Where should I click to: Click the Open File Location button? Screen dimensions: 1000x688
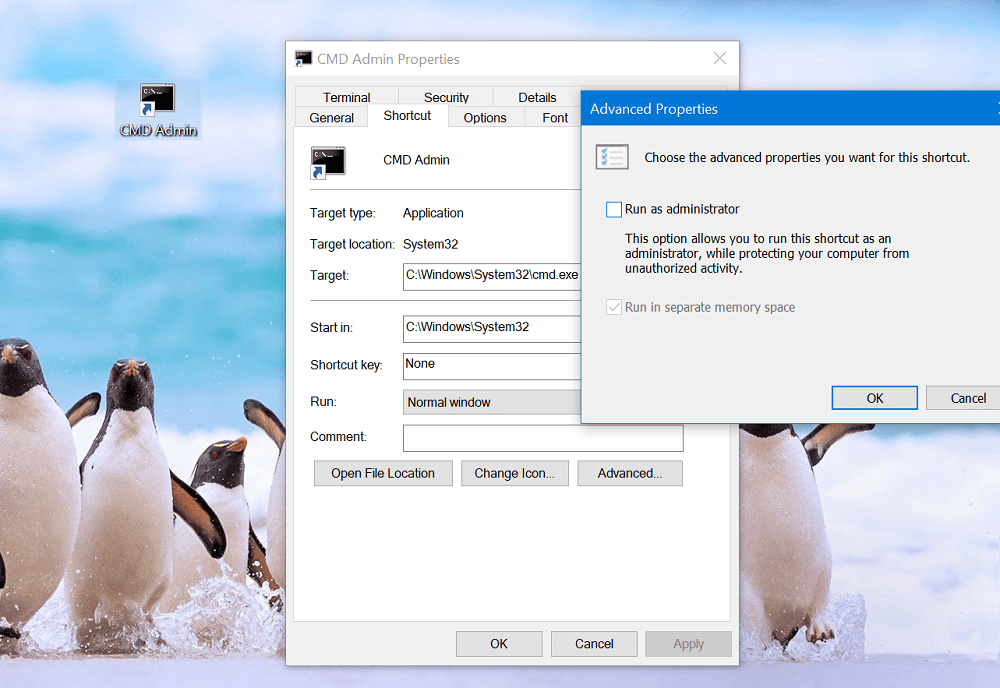[383, 473]
